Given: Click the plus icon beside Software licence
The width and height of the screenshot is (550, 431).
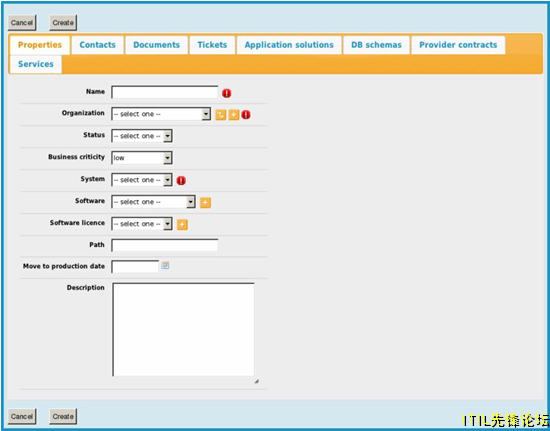Looking at the screenshot, I should click(x=182, y=224).
